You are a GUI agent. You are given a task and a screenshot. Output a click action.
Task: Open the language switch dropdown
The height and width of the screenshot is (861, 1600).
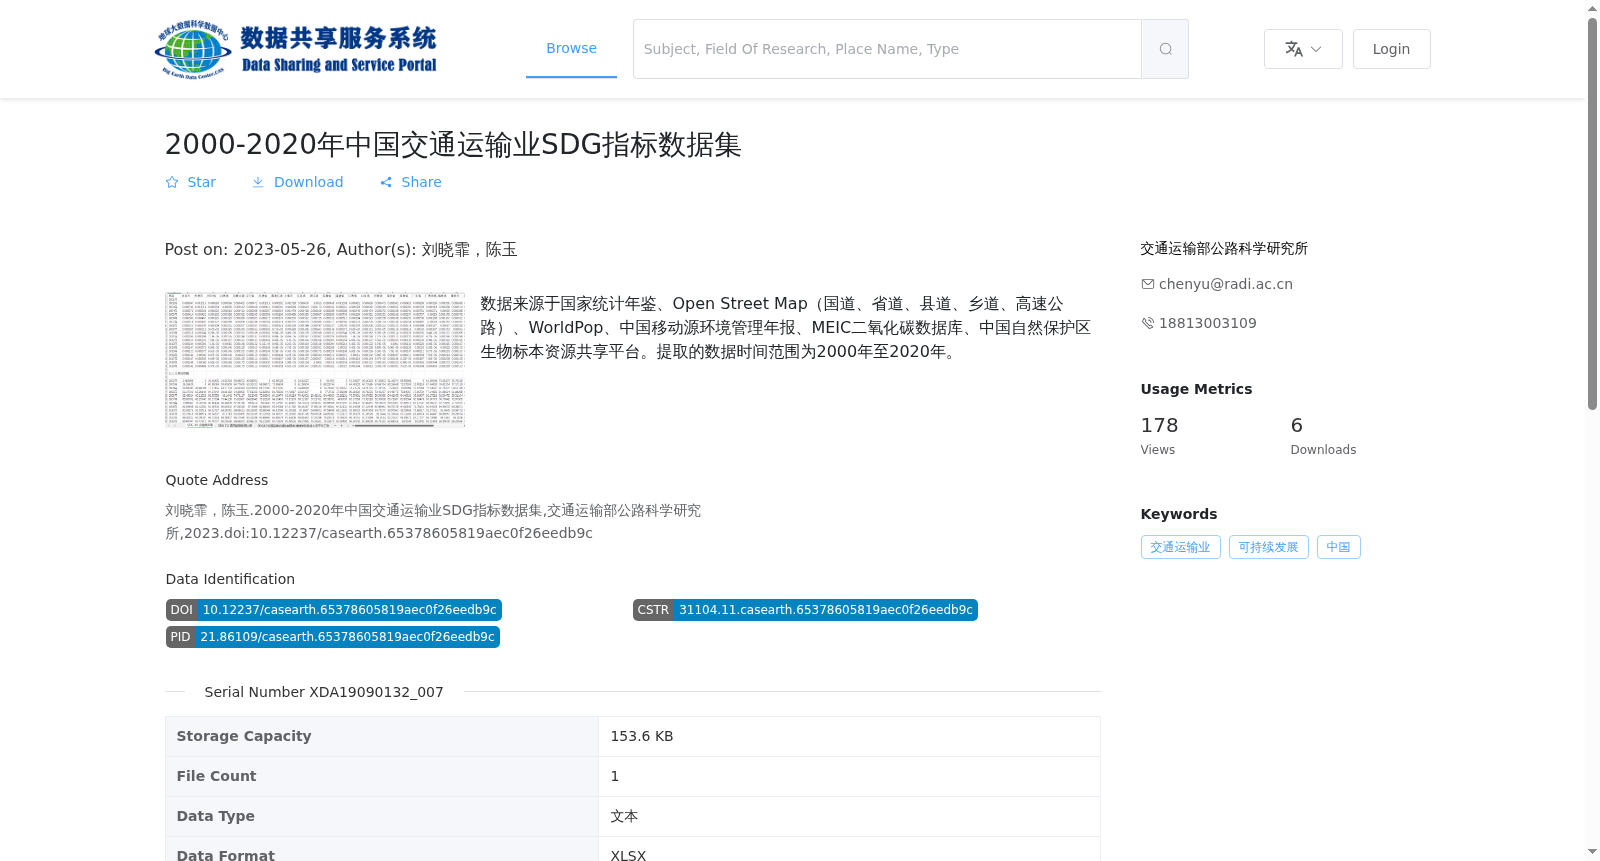point(1303,49)
